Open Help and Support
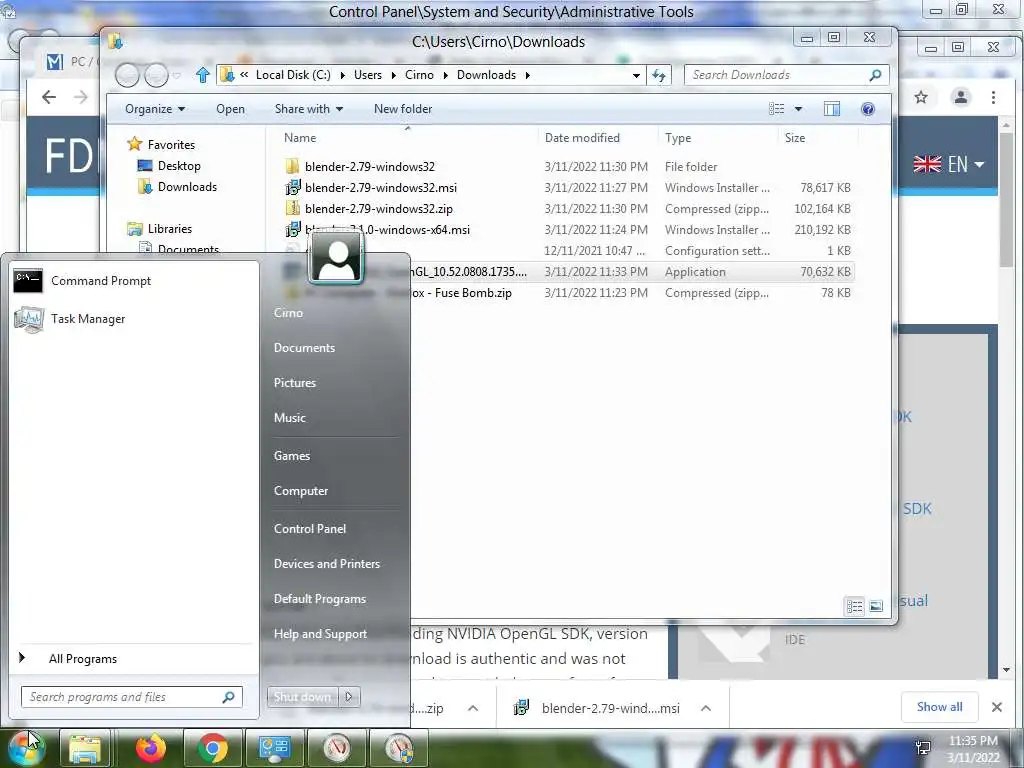Viewport: 1024px width, 768px height. coord(320,633)
